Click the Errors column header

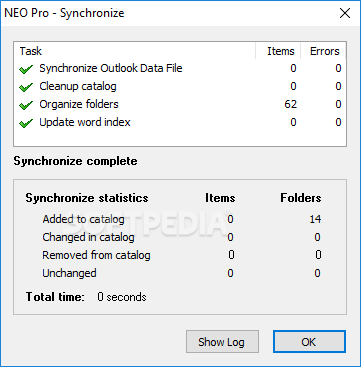[323, 51]
